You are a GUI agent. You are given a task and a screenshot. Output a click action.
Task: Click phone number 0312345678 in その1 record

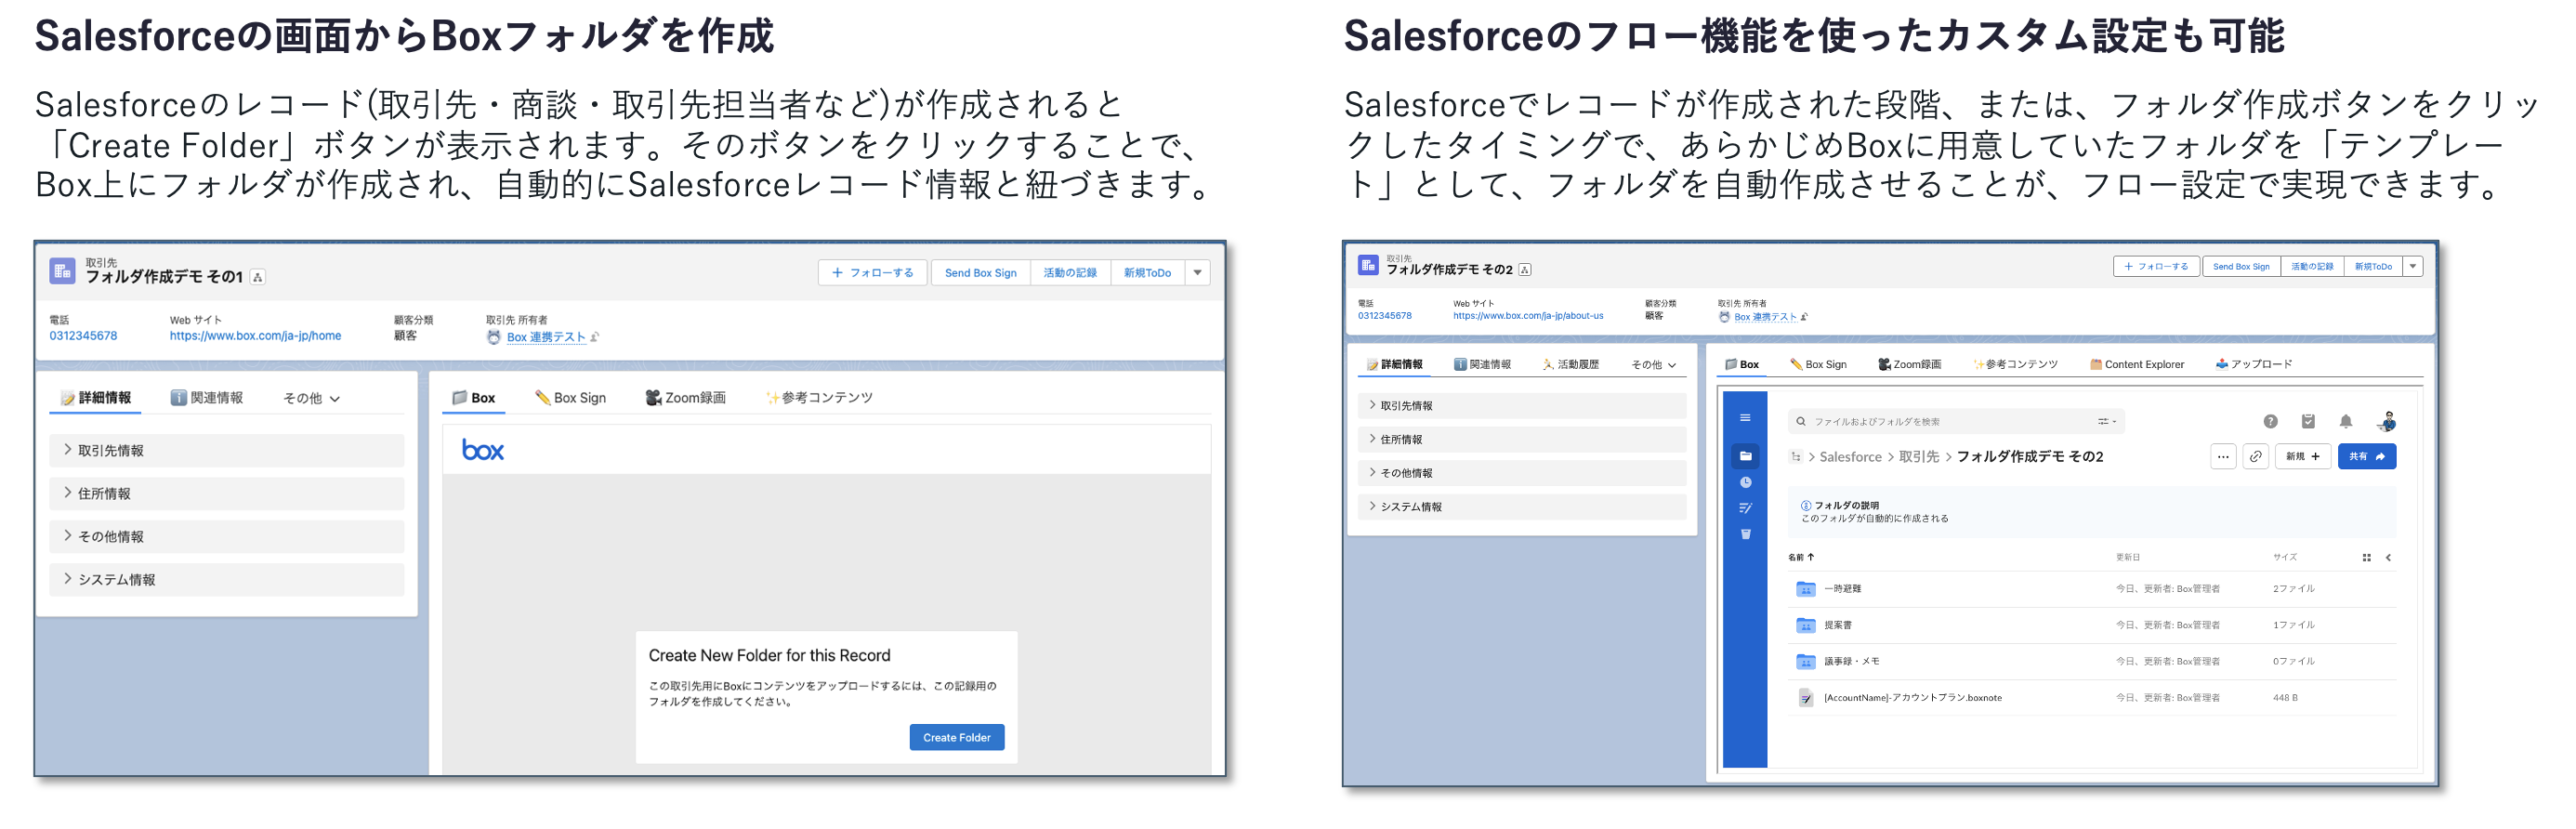tap(83, 336)
